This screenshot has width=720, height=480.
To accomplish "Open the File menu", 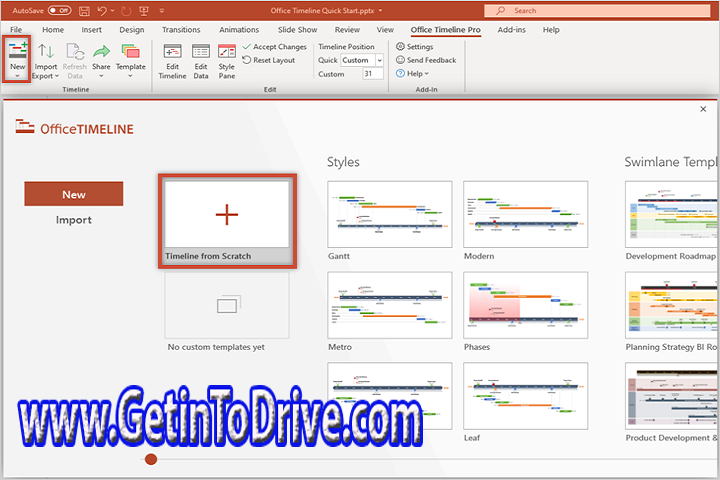I will pyautogui.click(x=16, y=30).
